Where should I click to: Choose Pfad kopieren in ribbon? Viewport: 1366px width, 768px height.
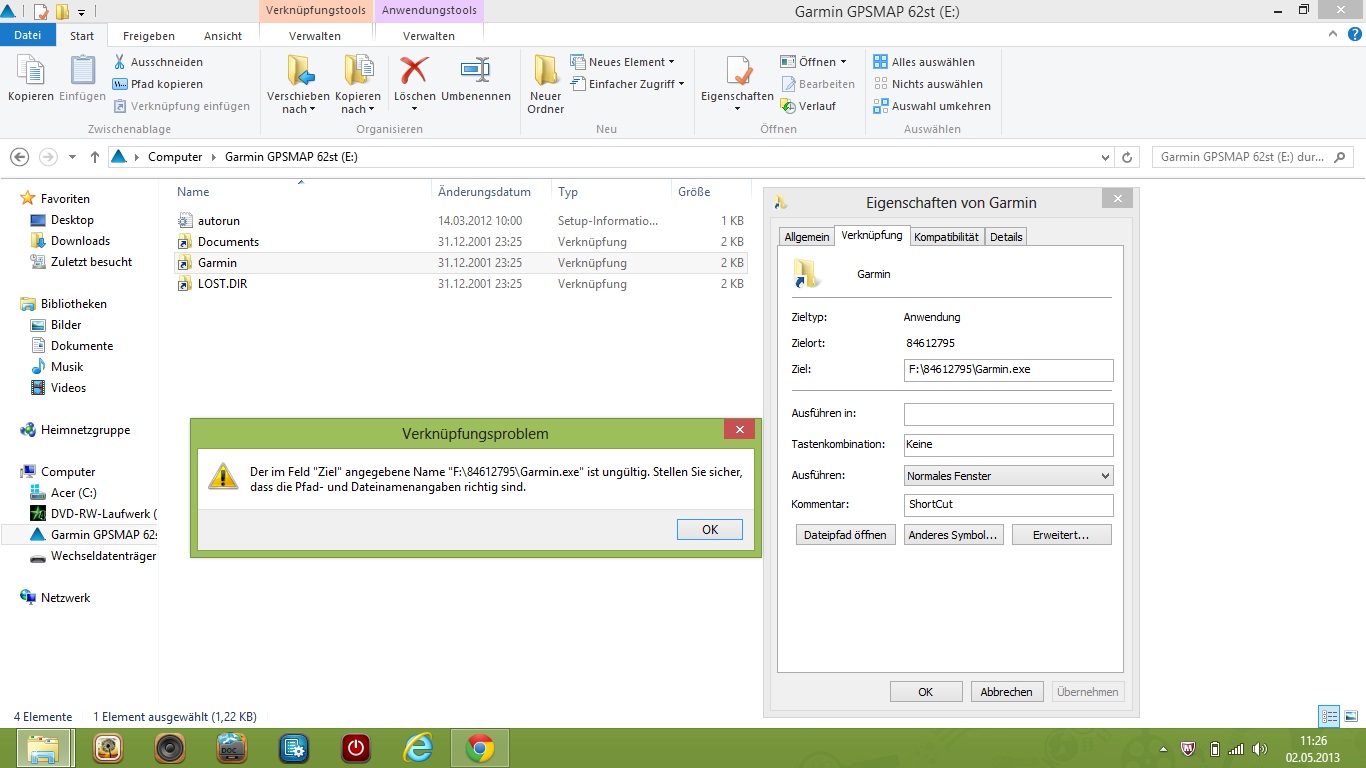click(158, 84)
